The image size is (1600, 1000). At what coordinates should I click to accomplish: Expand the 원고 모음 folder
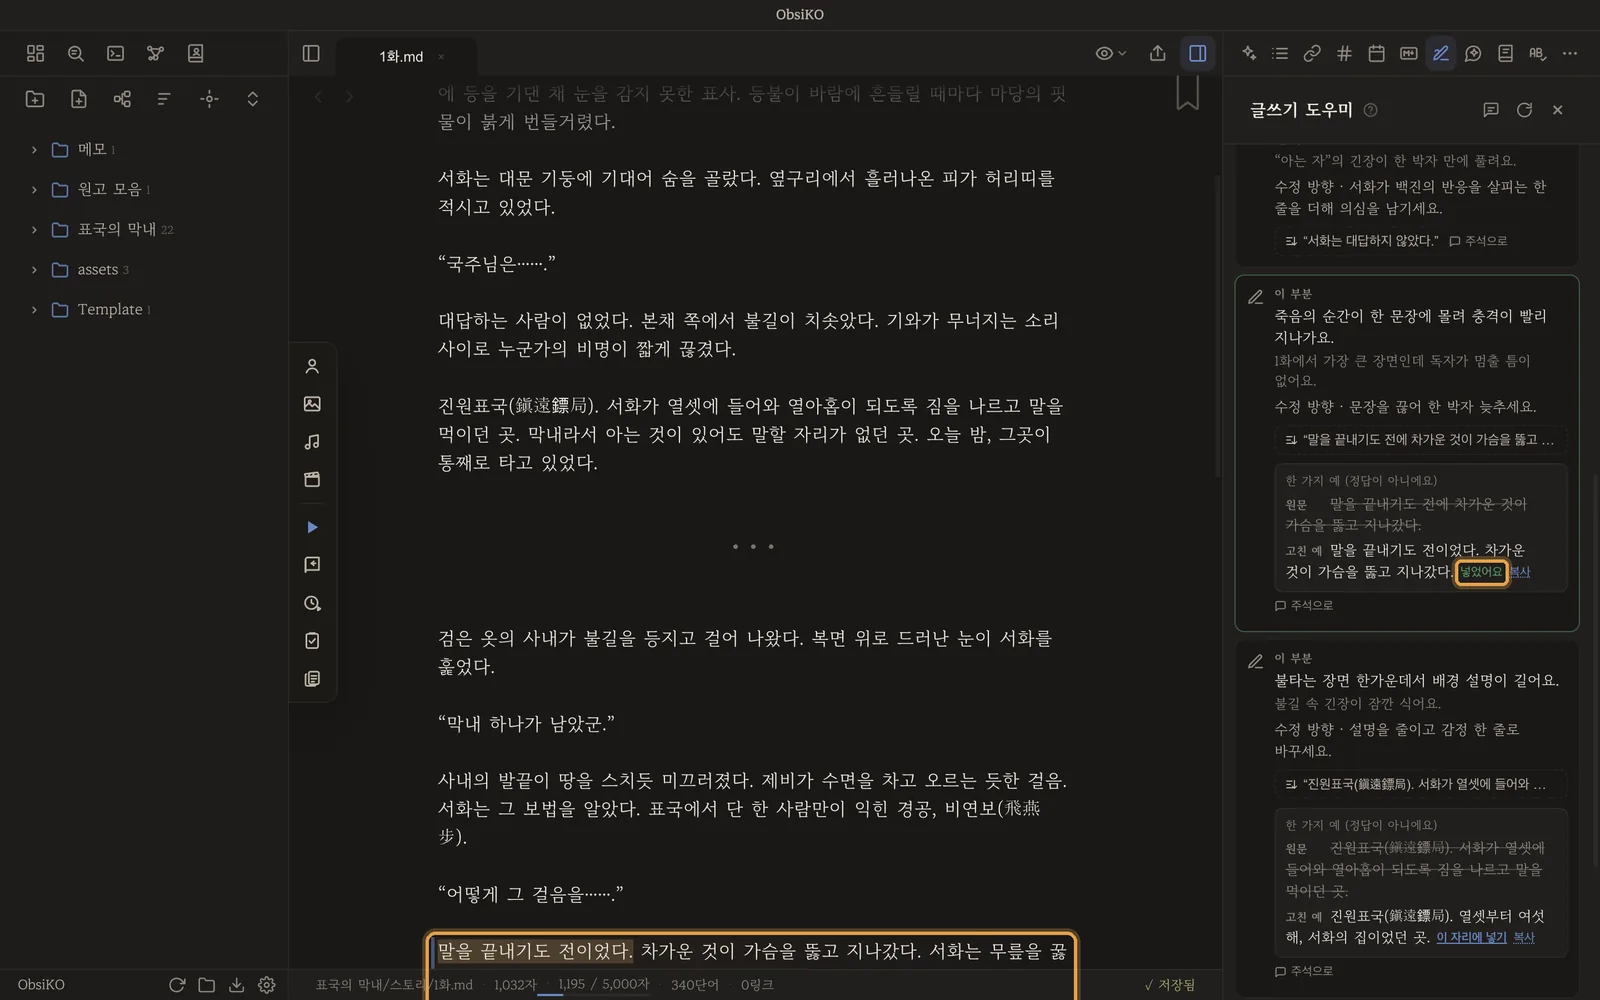point(34,189)
